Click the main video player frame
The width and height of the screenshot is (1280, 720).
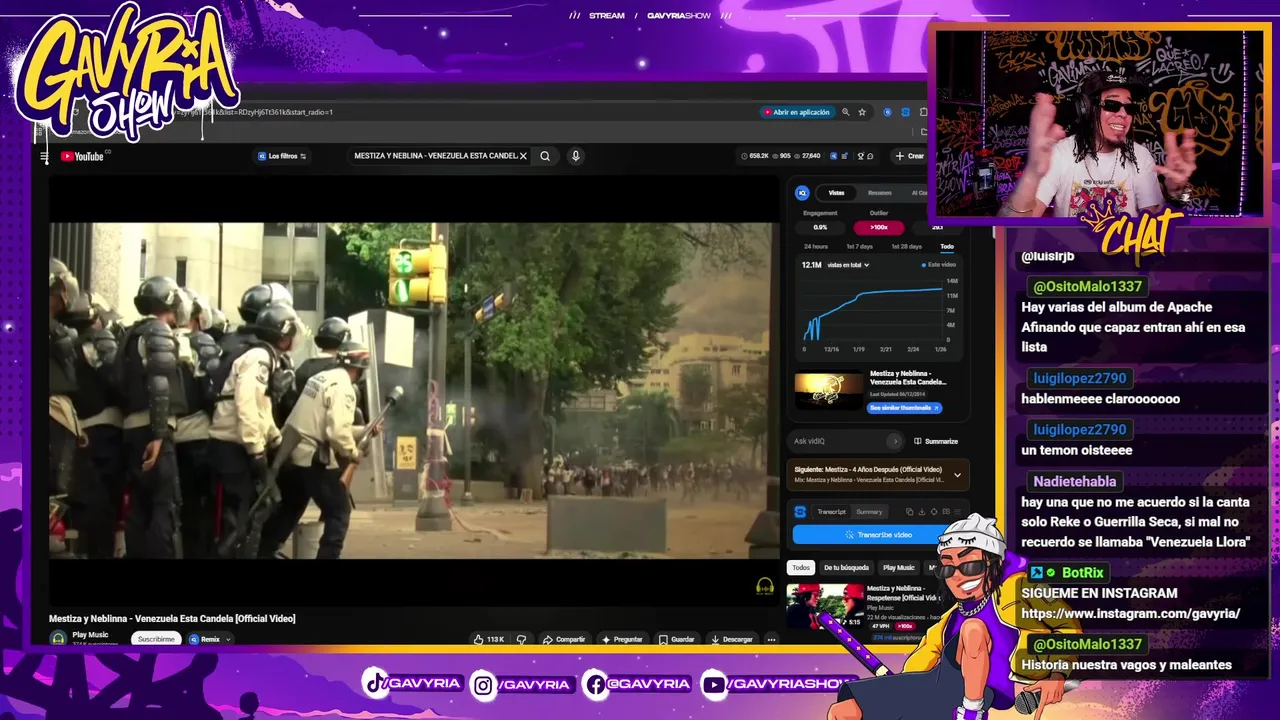coord(414,390)
